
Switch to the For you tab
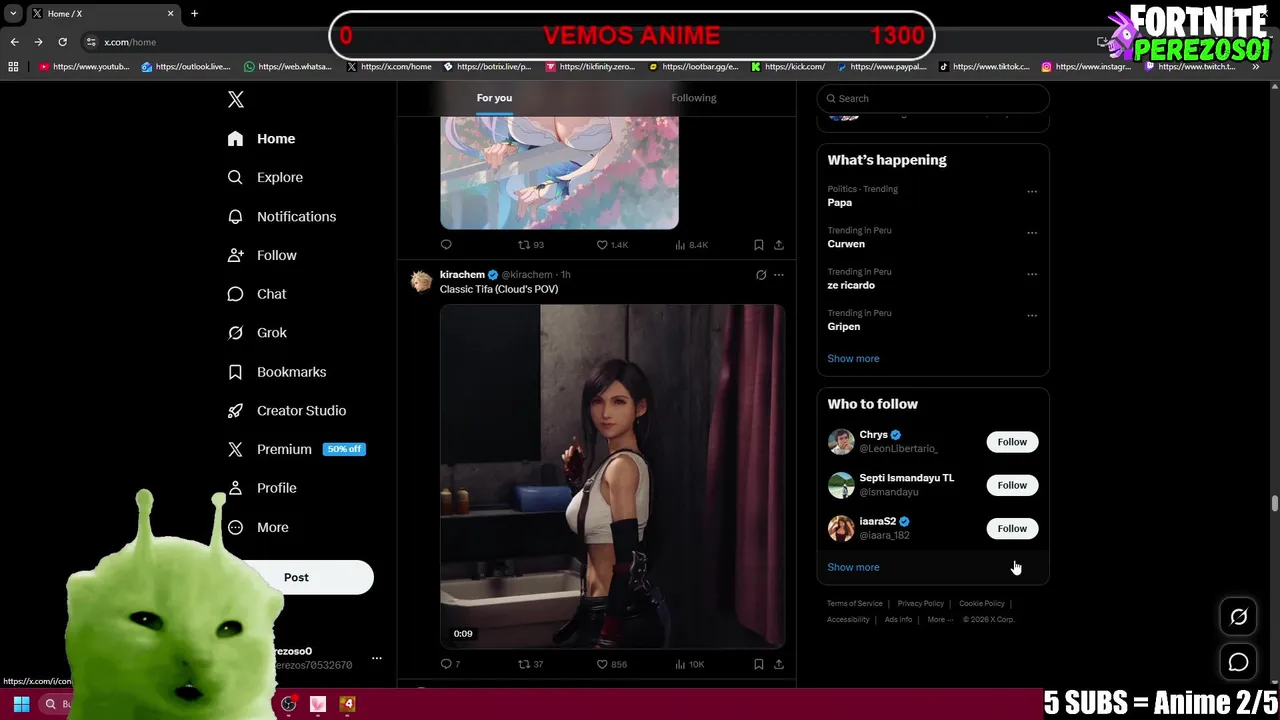494,98
